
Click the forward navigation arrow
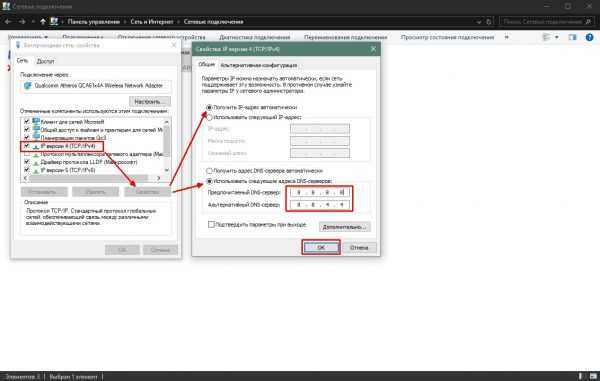(22, 22)
